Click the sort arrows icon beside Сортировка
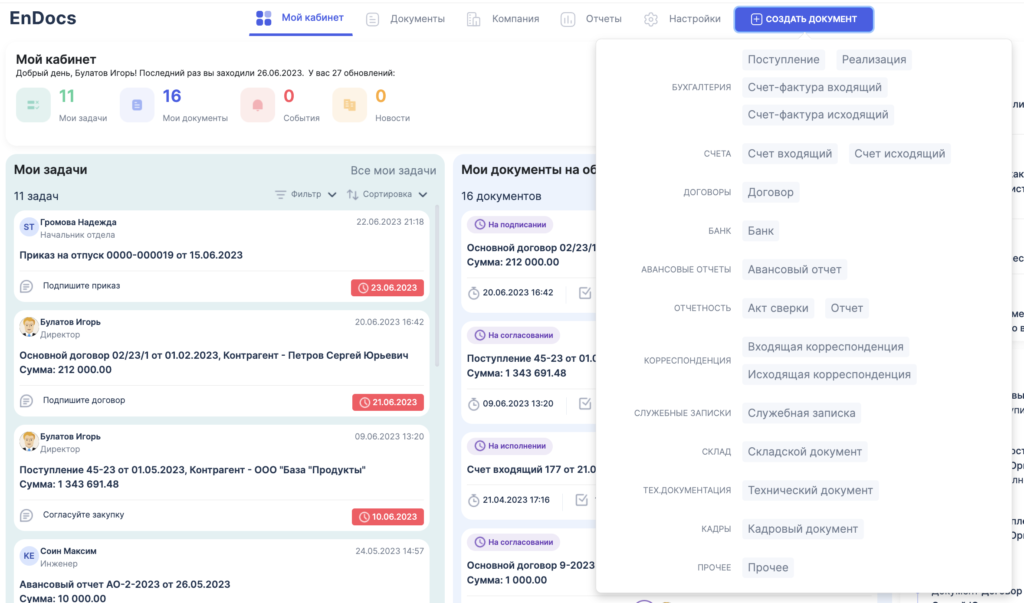 353,195
